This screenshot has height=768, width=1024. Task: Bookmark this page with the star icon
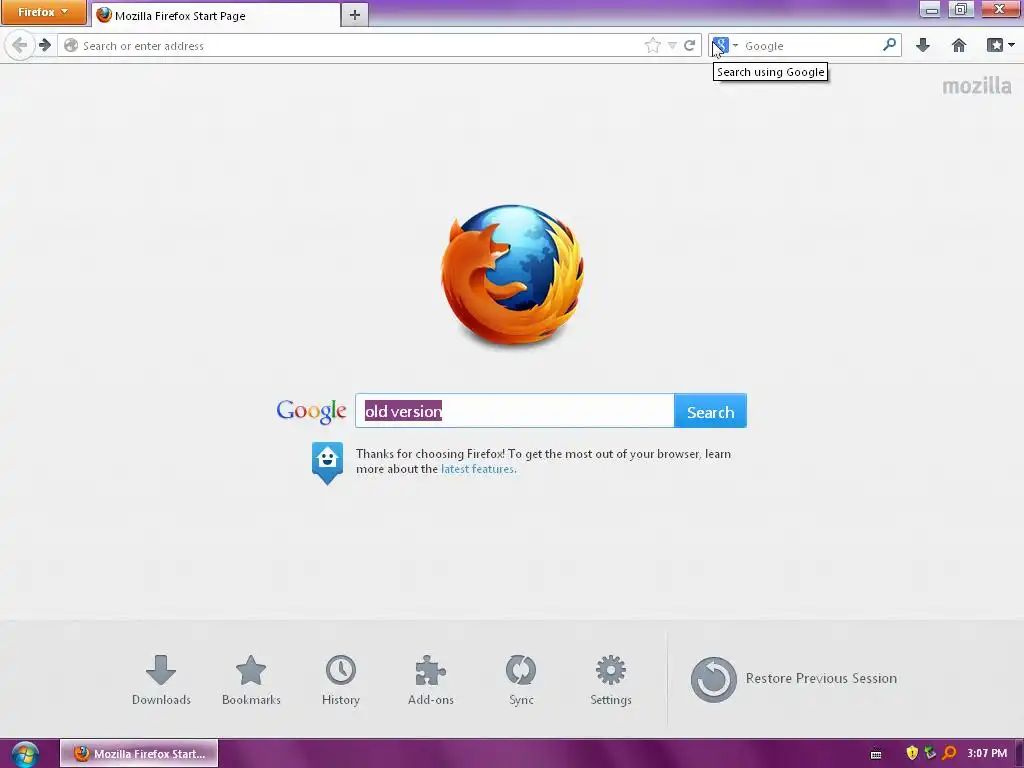(652, 45)
